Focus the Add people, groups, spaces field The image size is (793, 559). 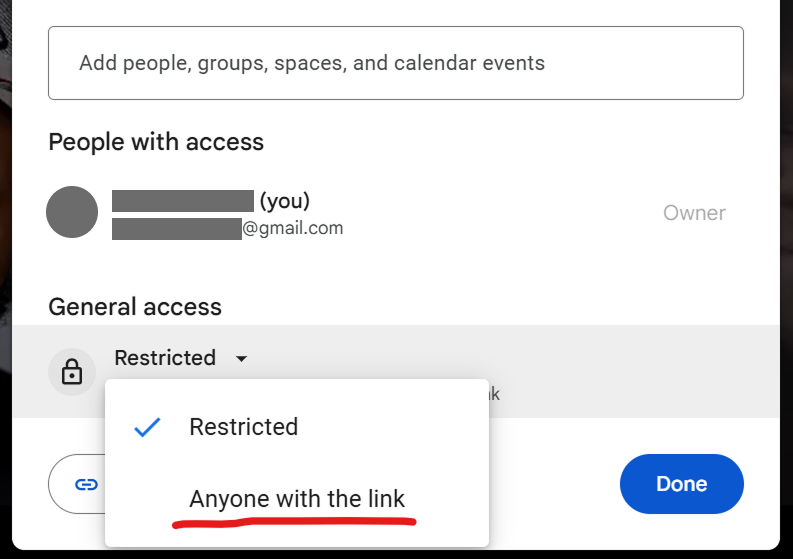[x=395, y=63]
